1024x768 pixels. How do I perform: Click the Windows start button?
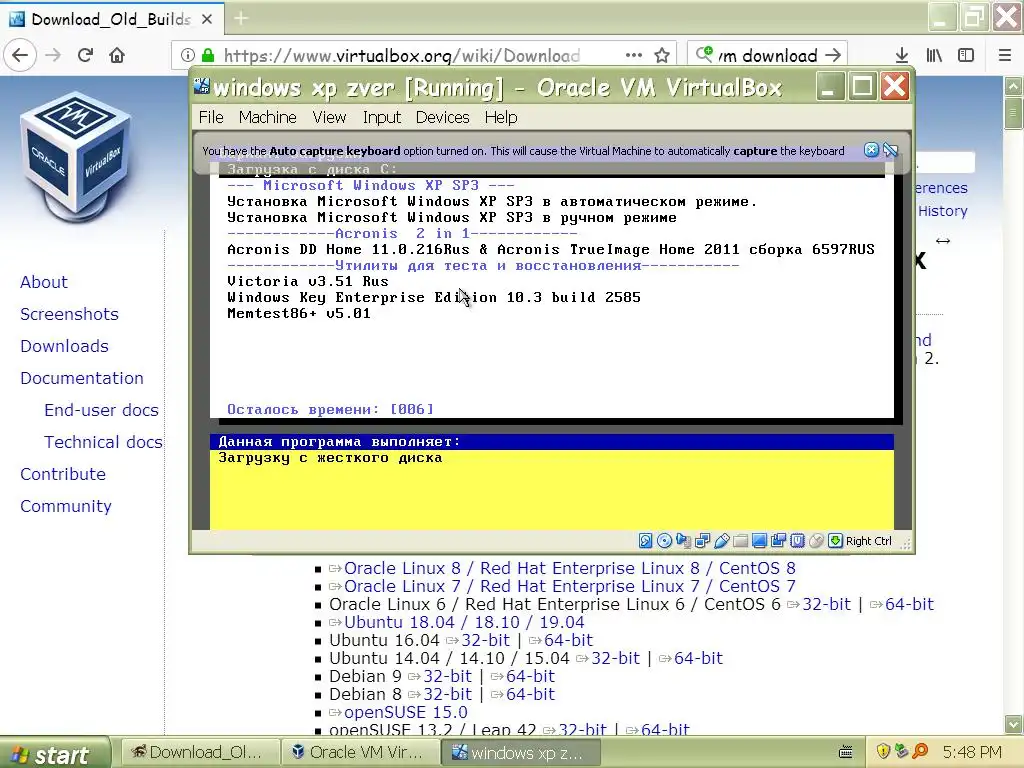[x=54, y=754]
